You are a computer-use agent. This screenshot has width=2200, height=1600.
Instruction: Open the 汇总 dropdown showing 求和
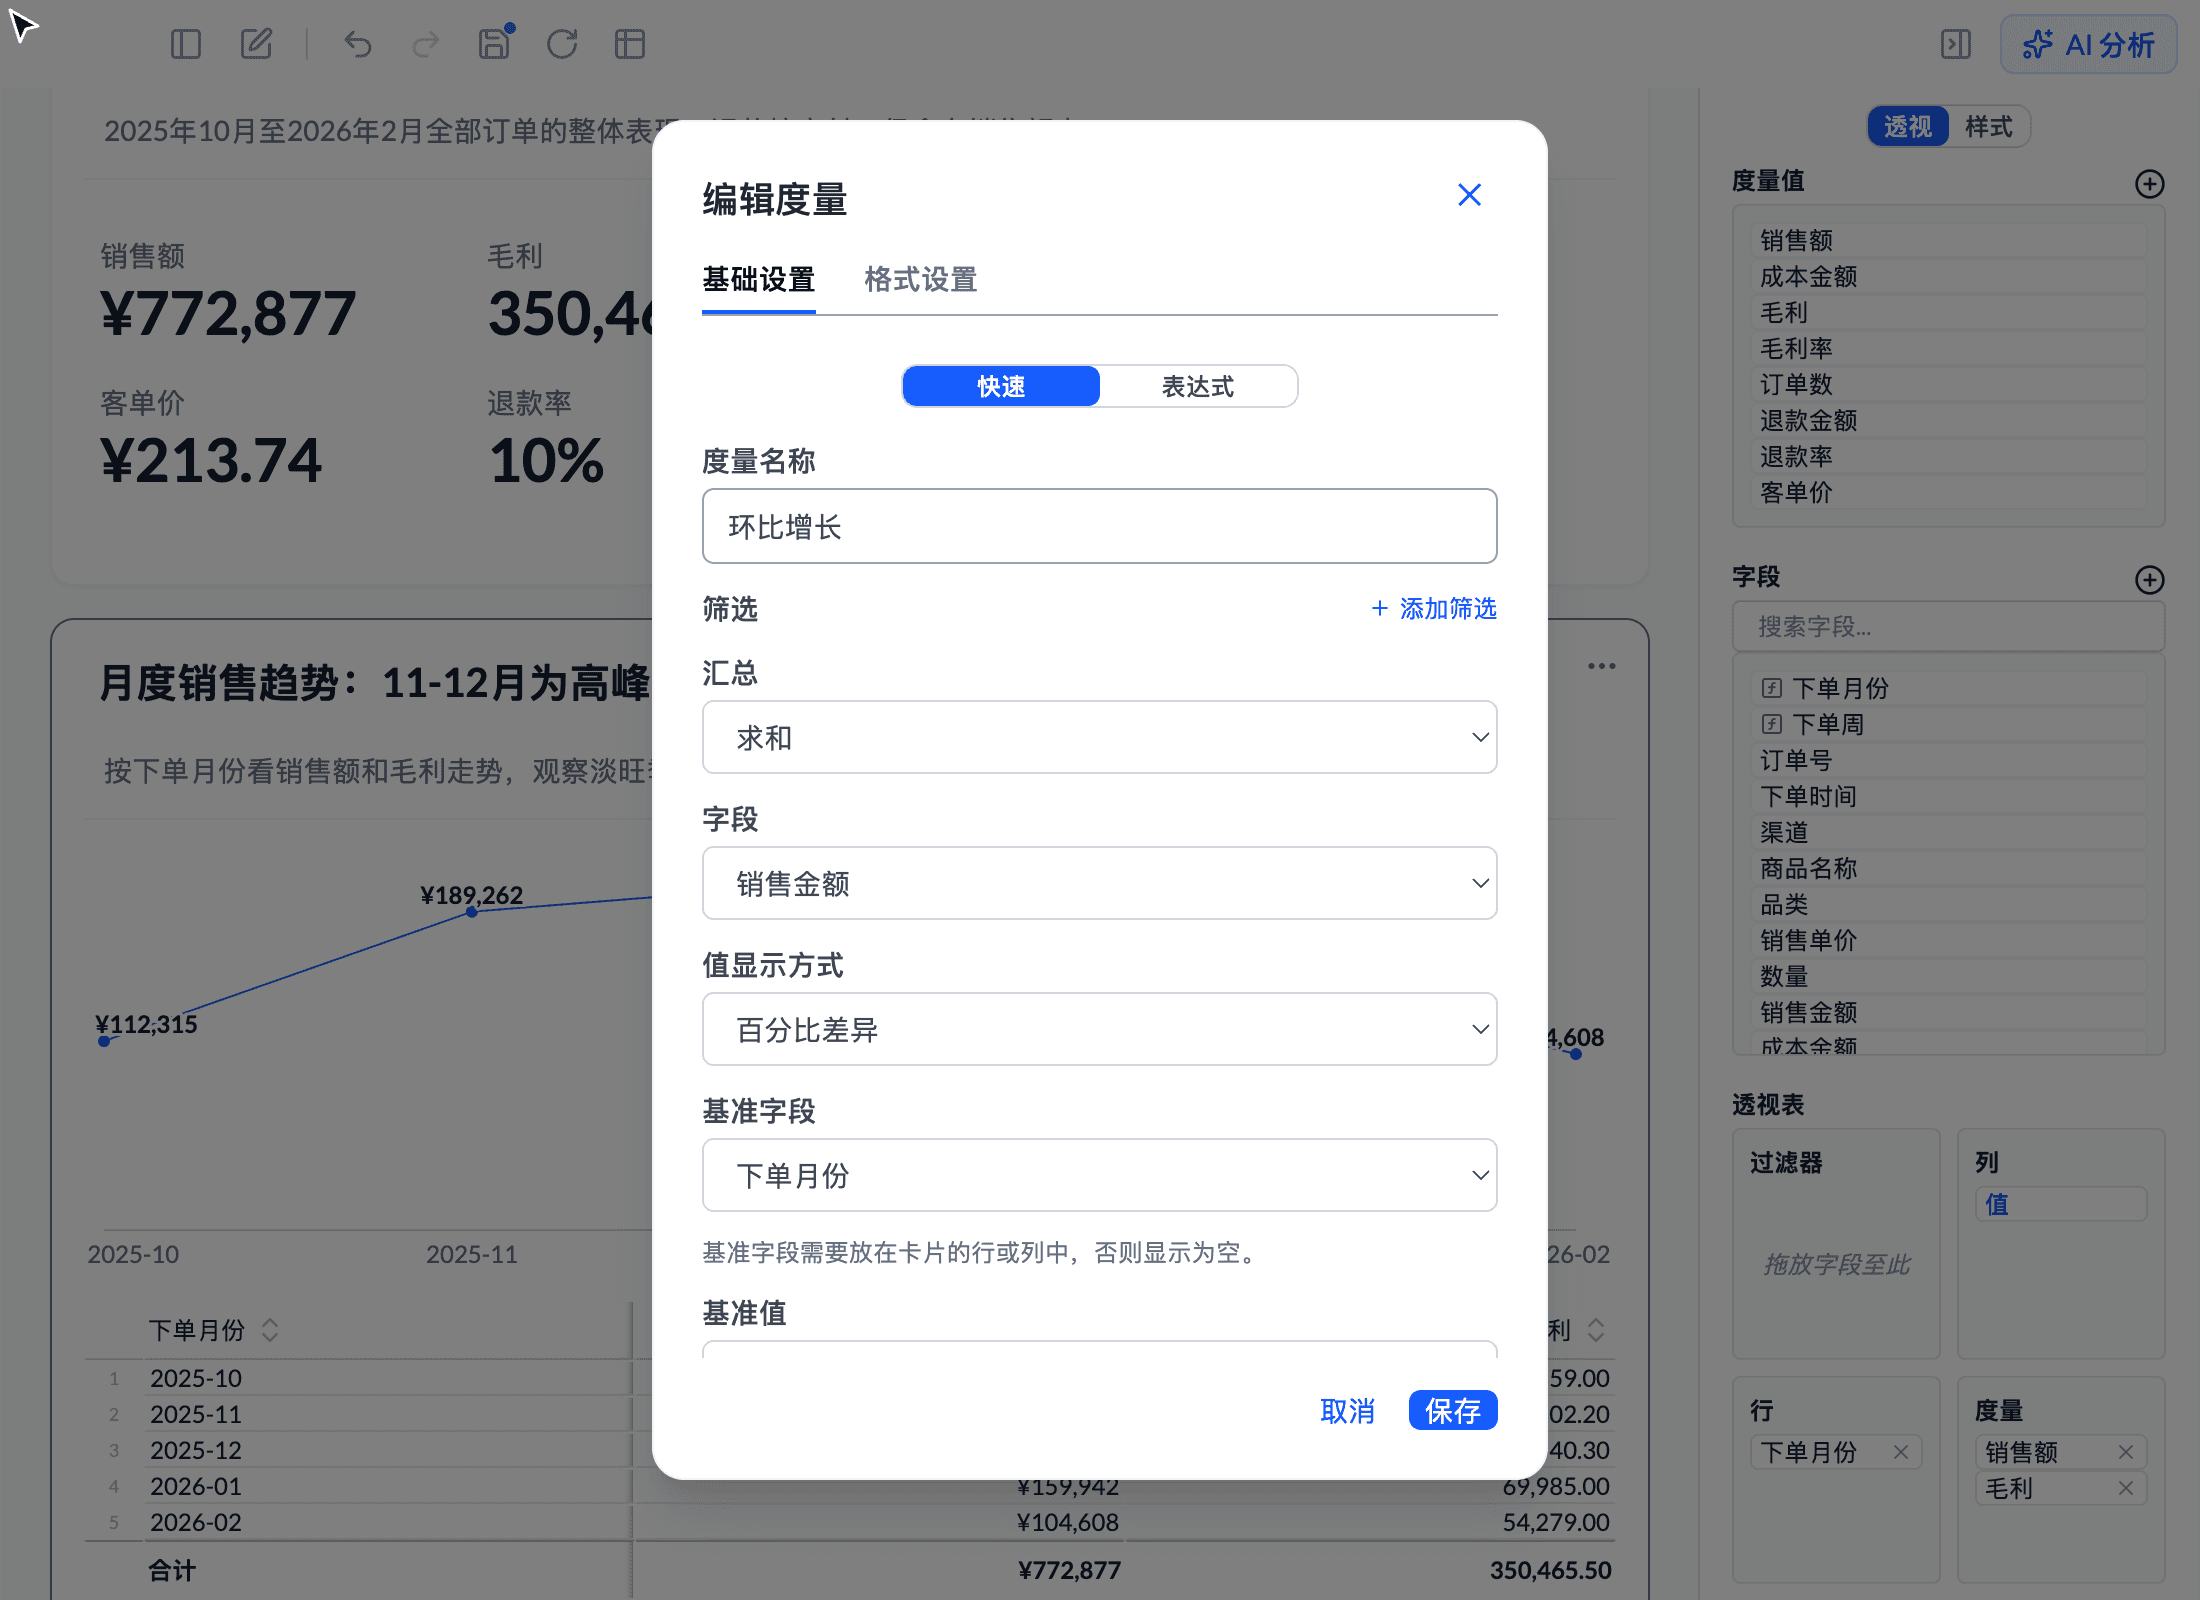click(x=1099, y=737)
